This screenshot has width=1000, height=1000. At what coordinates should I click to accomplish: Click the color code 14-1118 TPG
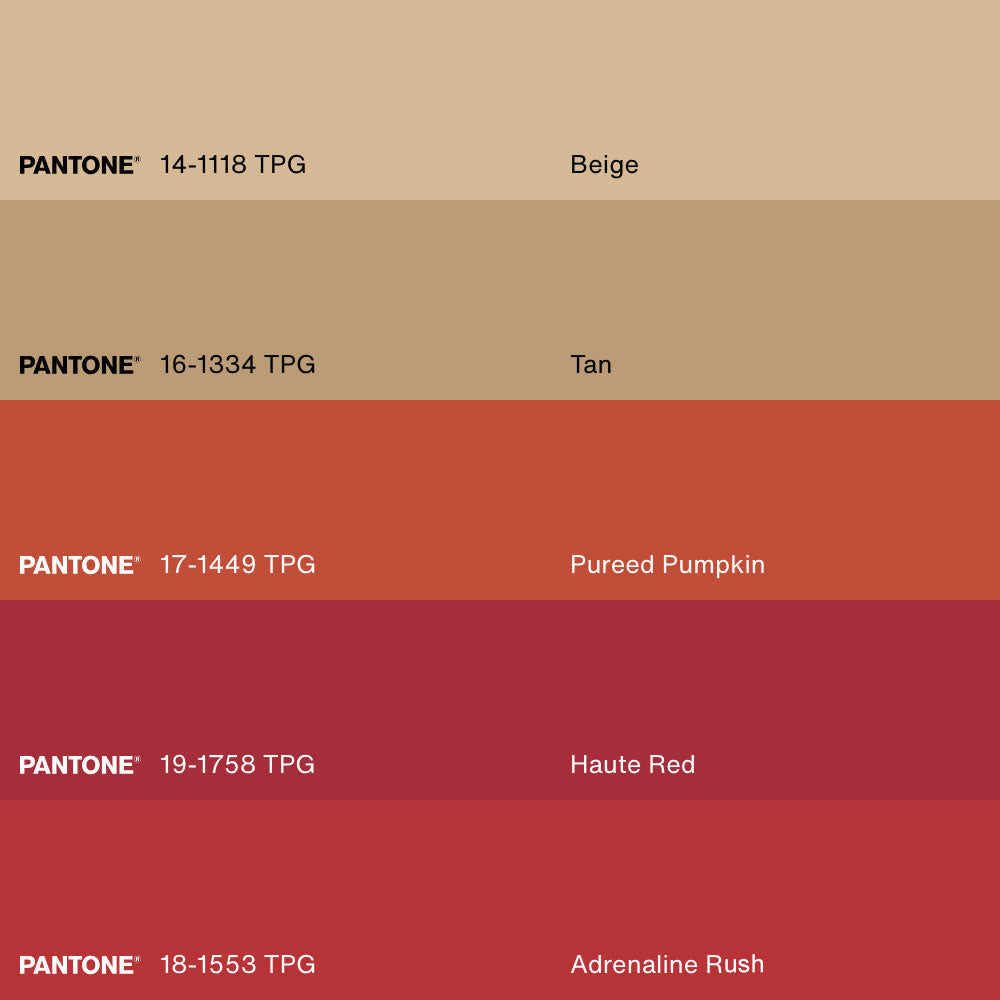(x=232, y=165)
